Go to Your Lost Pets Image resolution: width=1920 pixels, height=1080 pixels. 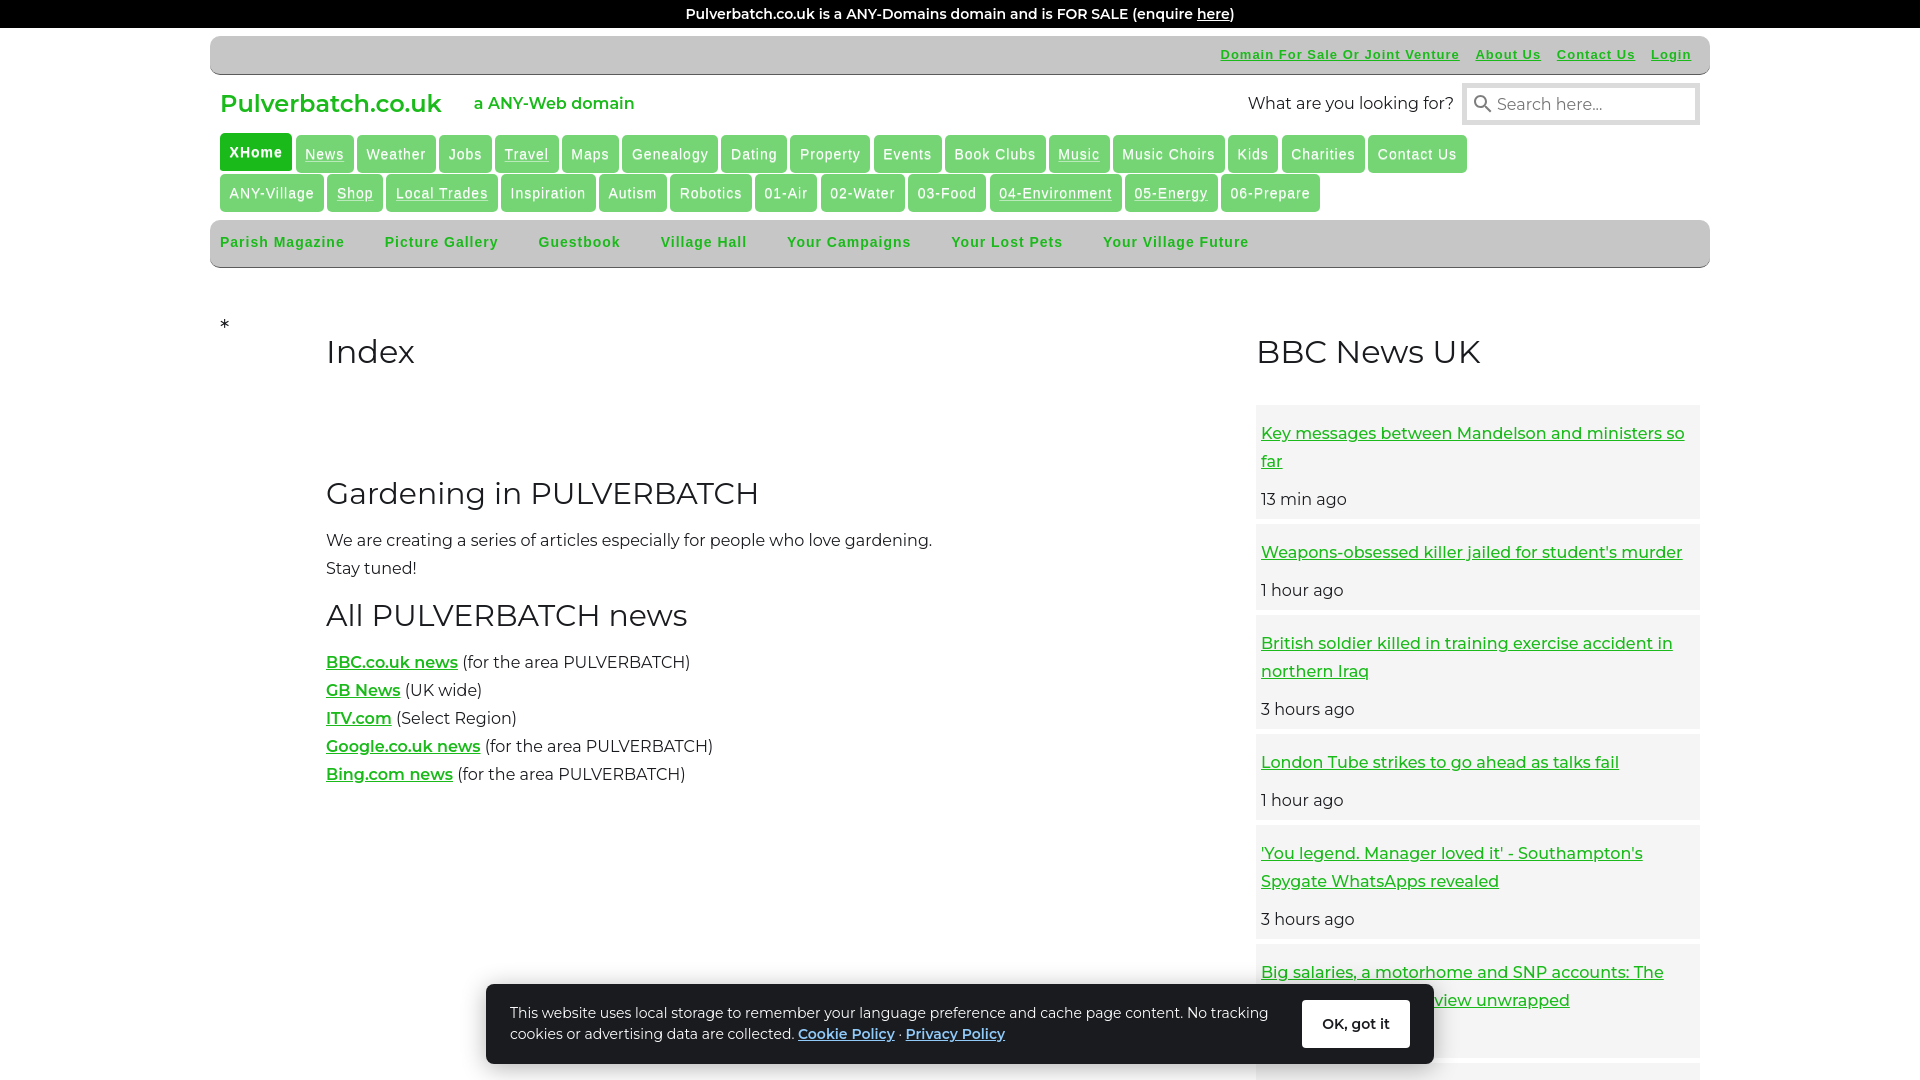pos(1007,242)
